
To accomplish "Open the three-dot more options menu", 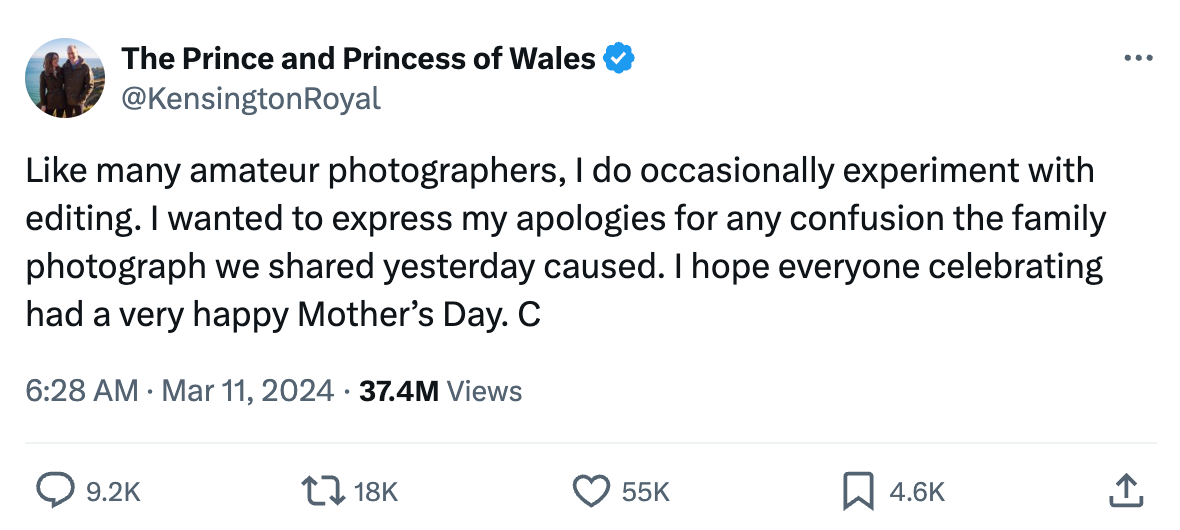I will pyautogui.click(x=1138, y=59).
